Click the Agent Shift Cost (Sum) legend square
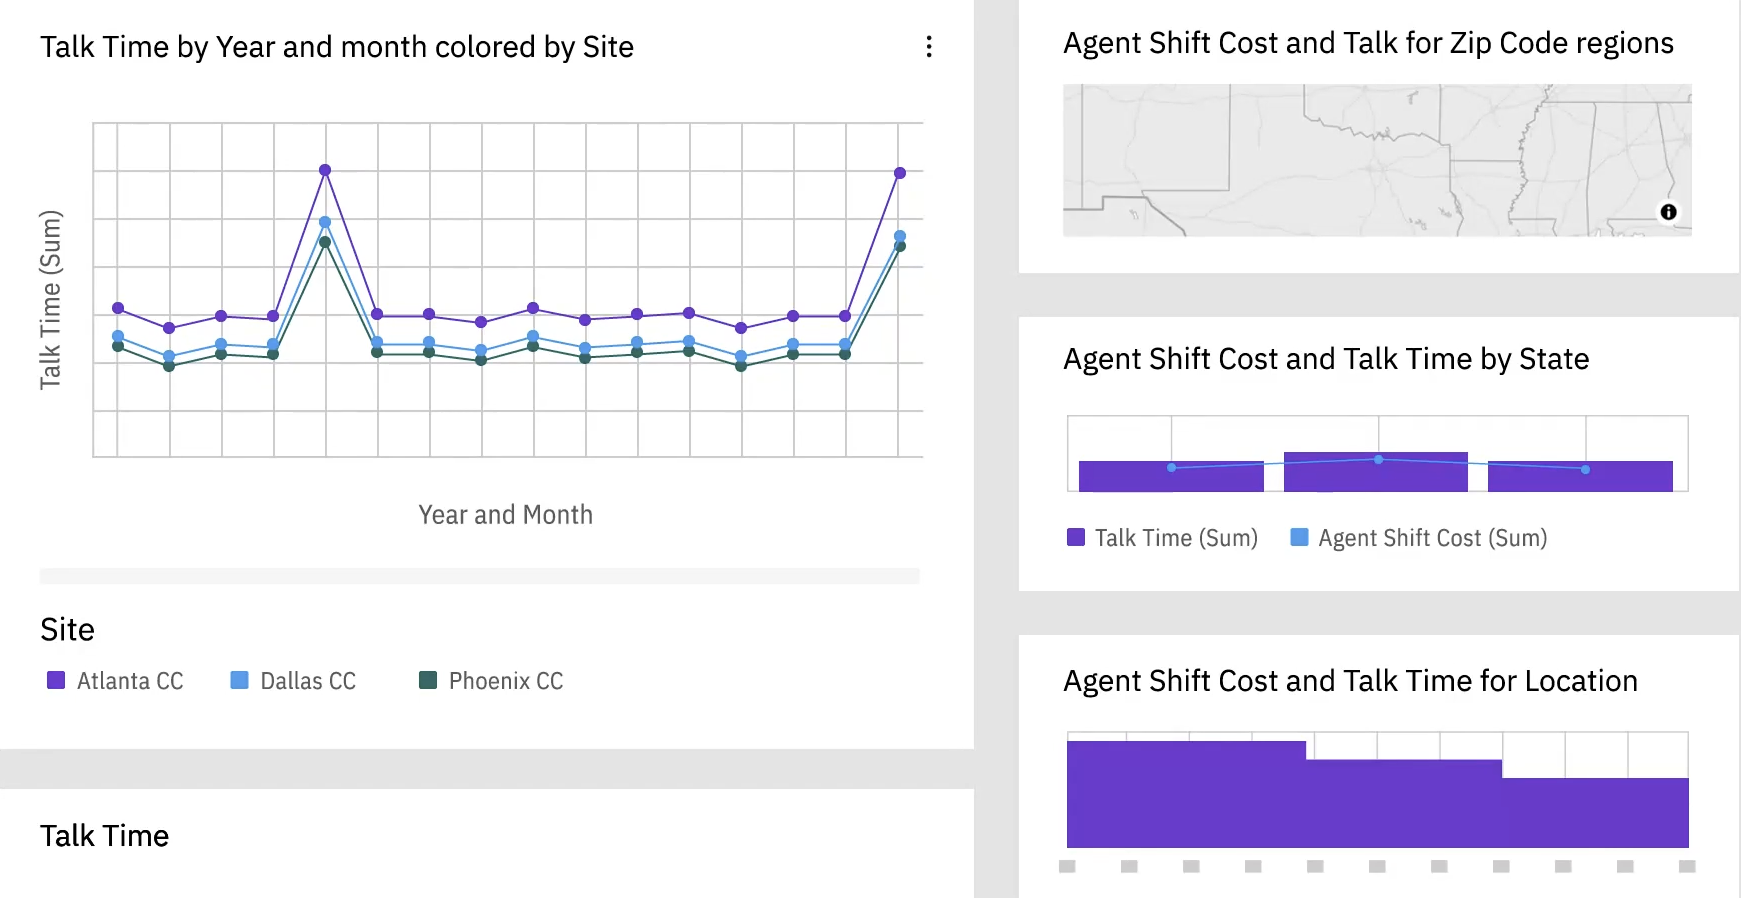Image resolution: width=1741 pixels, height=898 pixels. (1299, 537)
